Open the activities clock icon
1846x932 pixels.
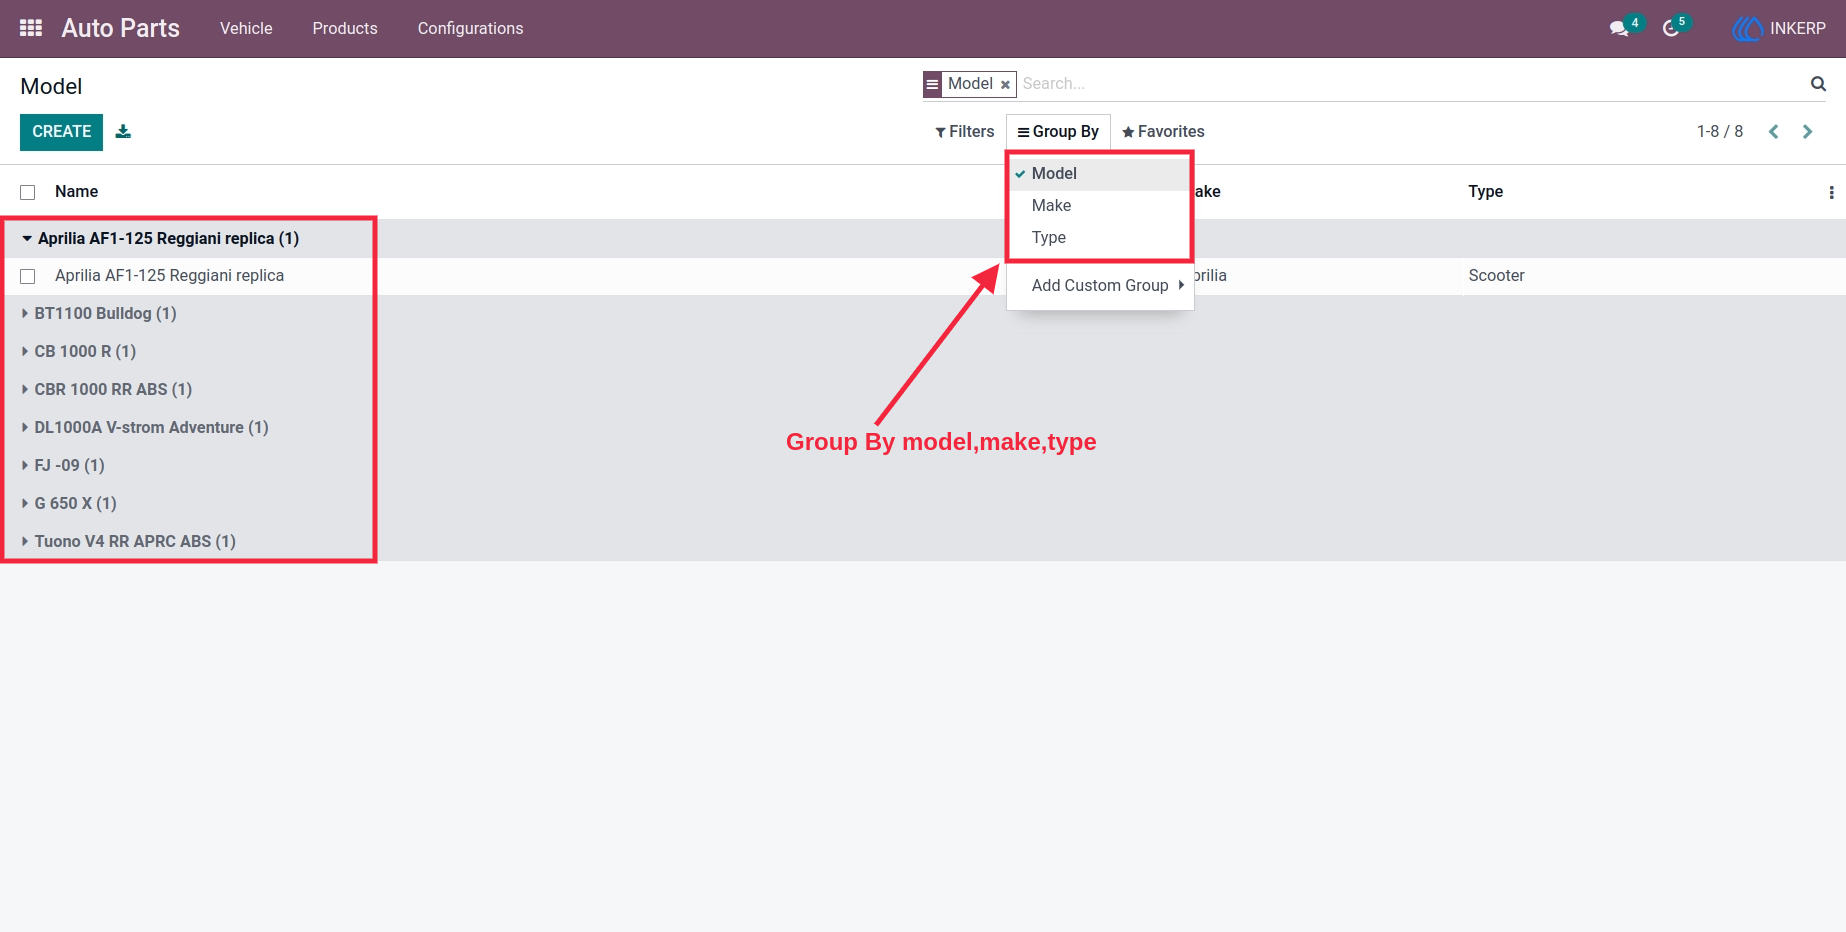1671,28
